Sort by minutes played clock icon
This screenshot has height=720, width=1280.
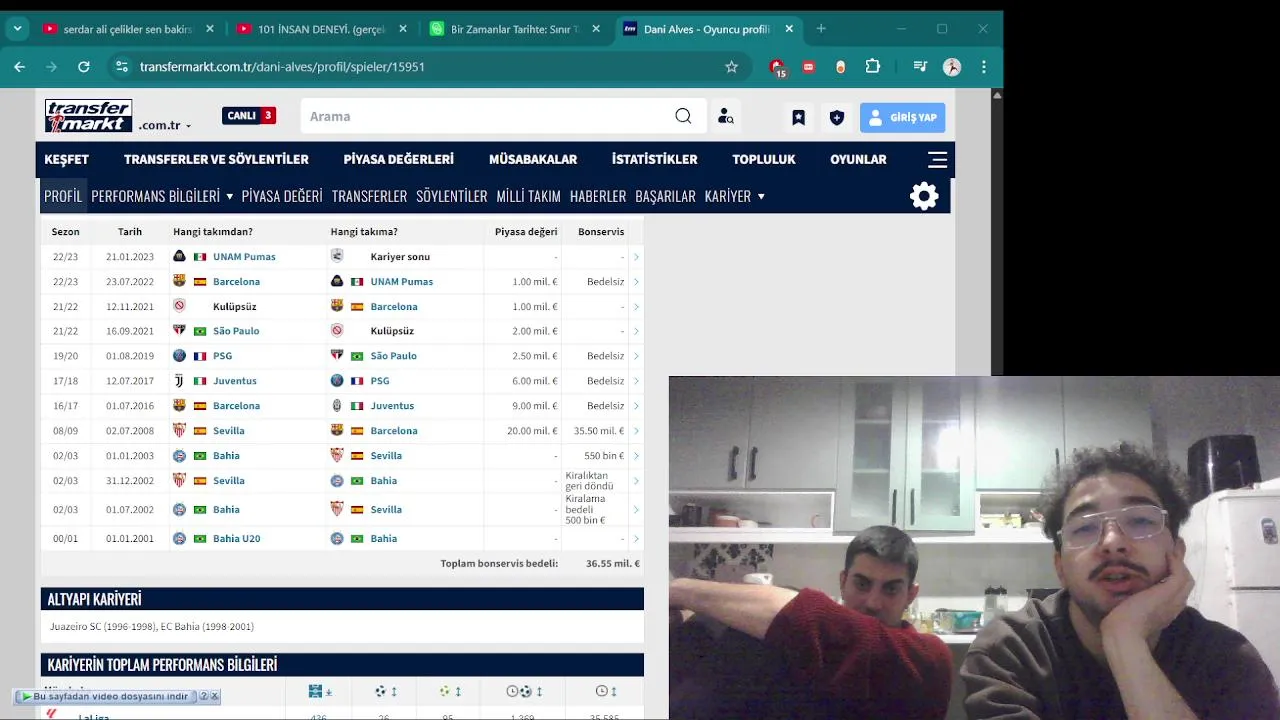(x=607, y=691)
